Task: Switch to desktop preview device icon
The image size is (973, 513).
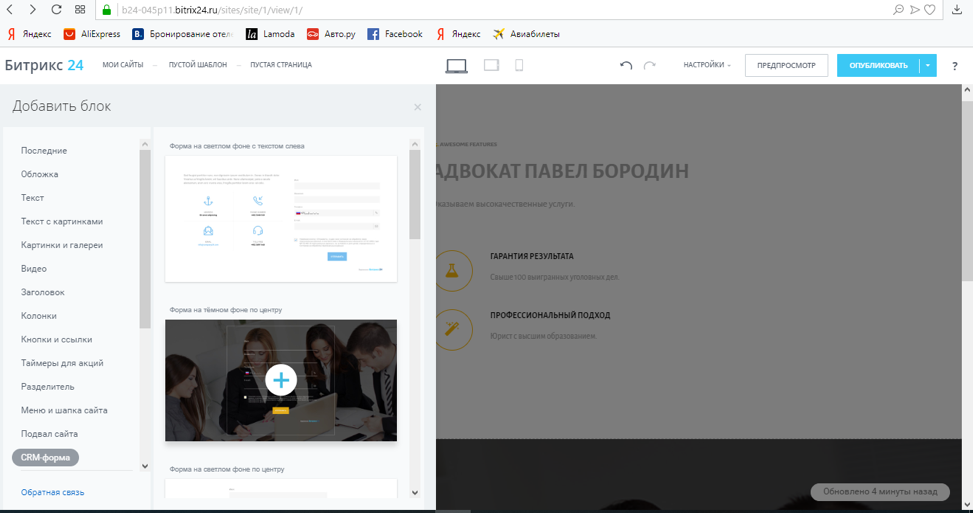Action: [456, 66]
